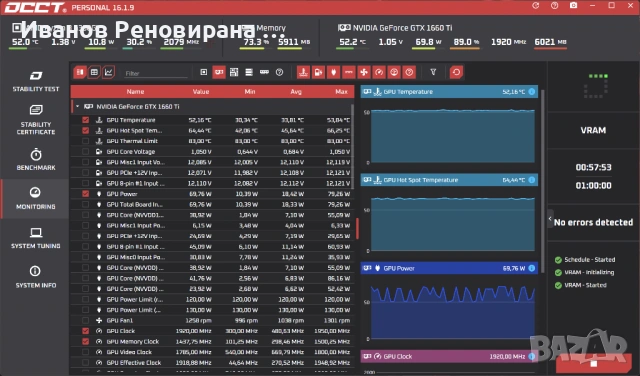The height and width of the screenshot is (376, 640).
Task: Open info for the GPU Power graph
Action: [x=531, y=268]
